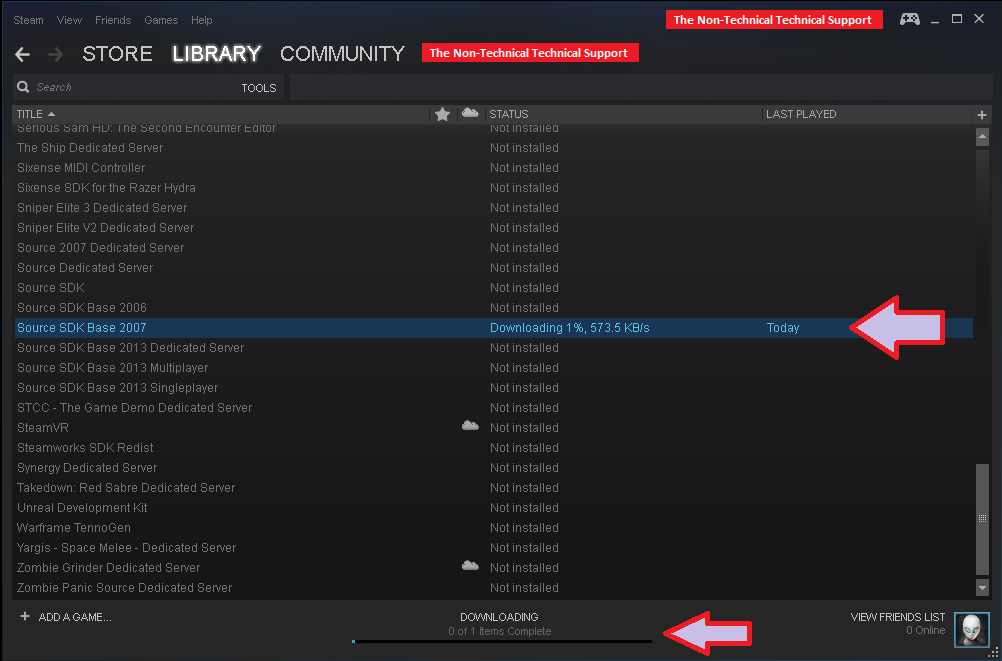
Task: Click scrollbar up arrow
Action: 982,136
